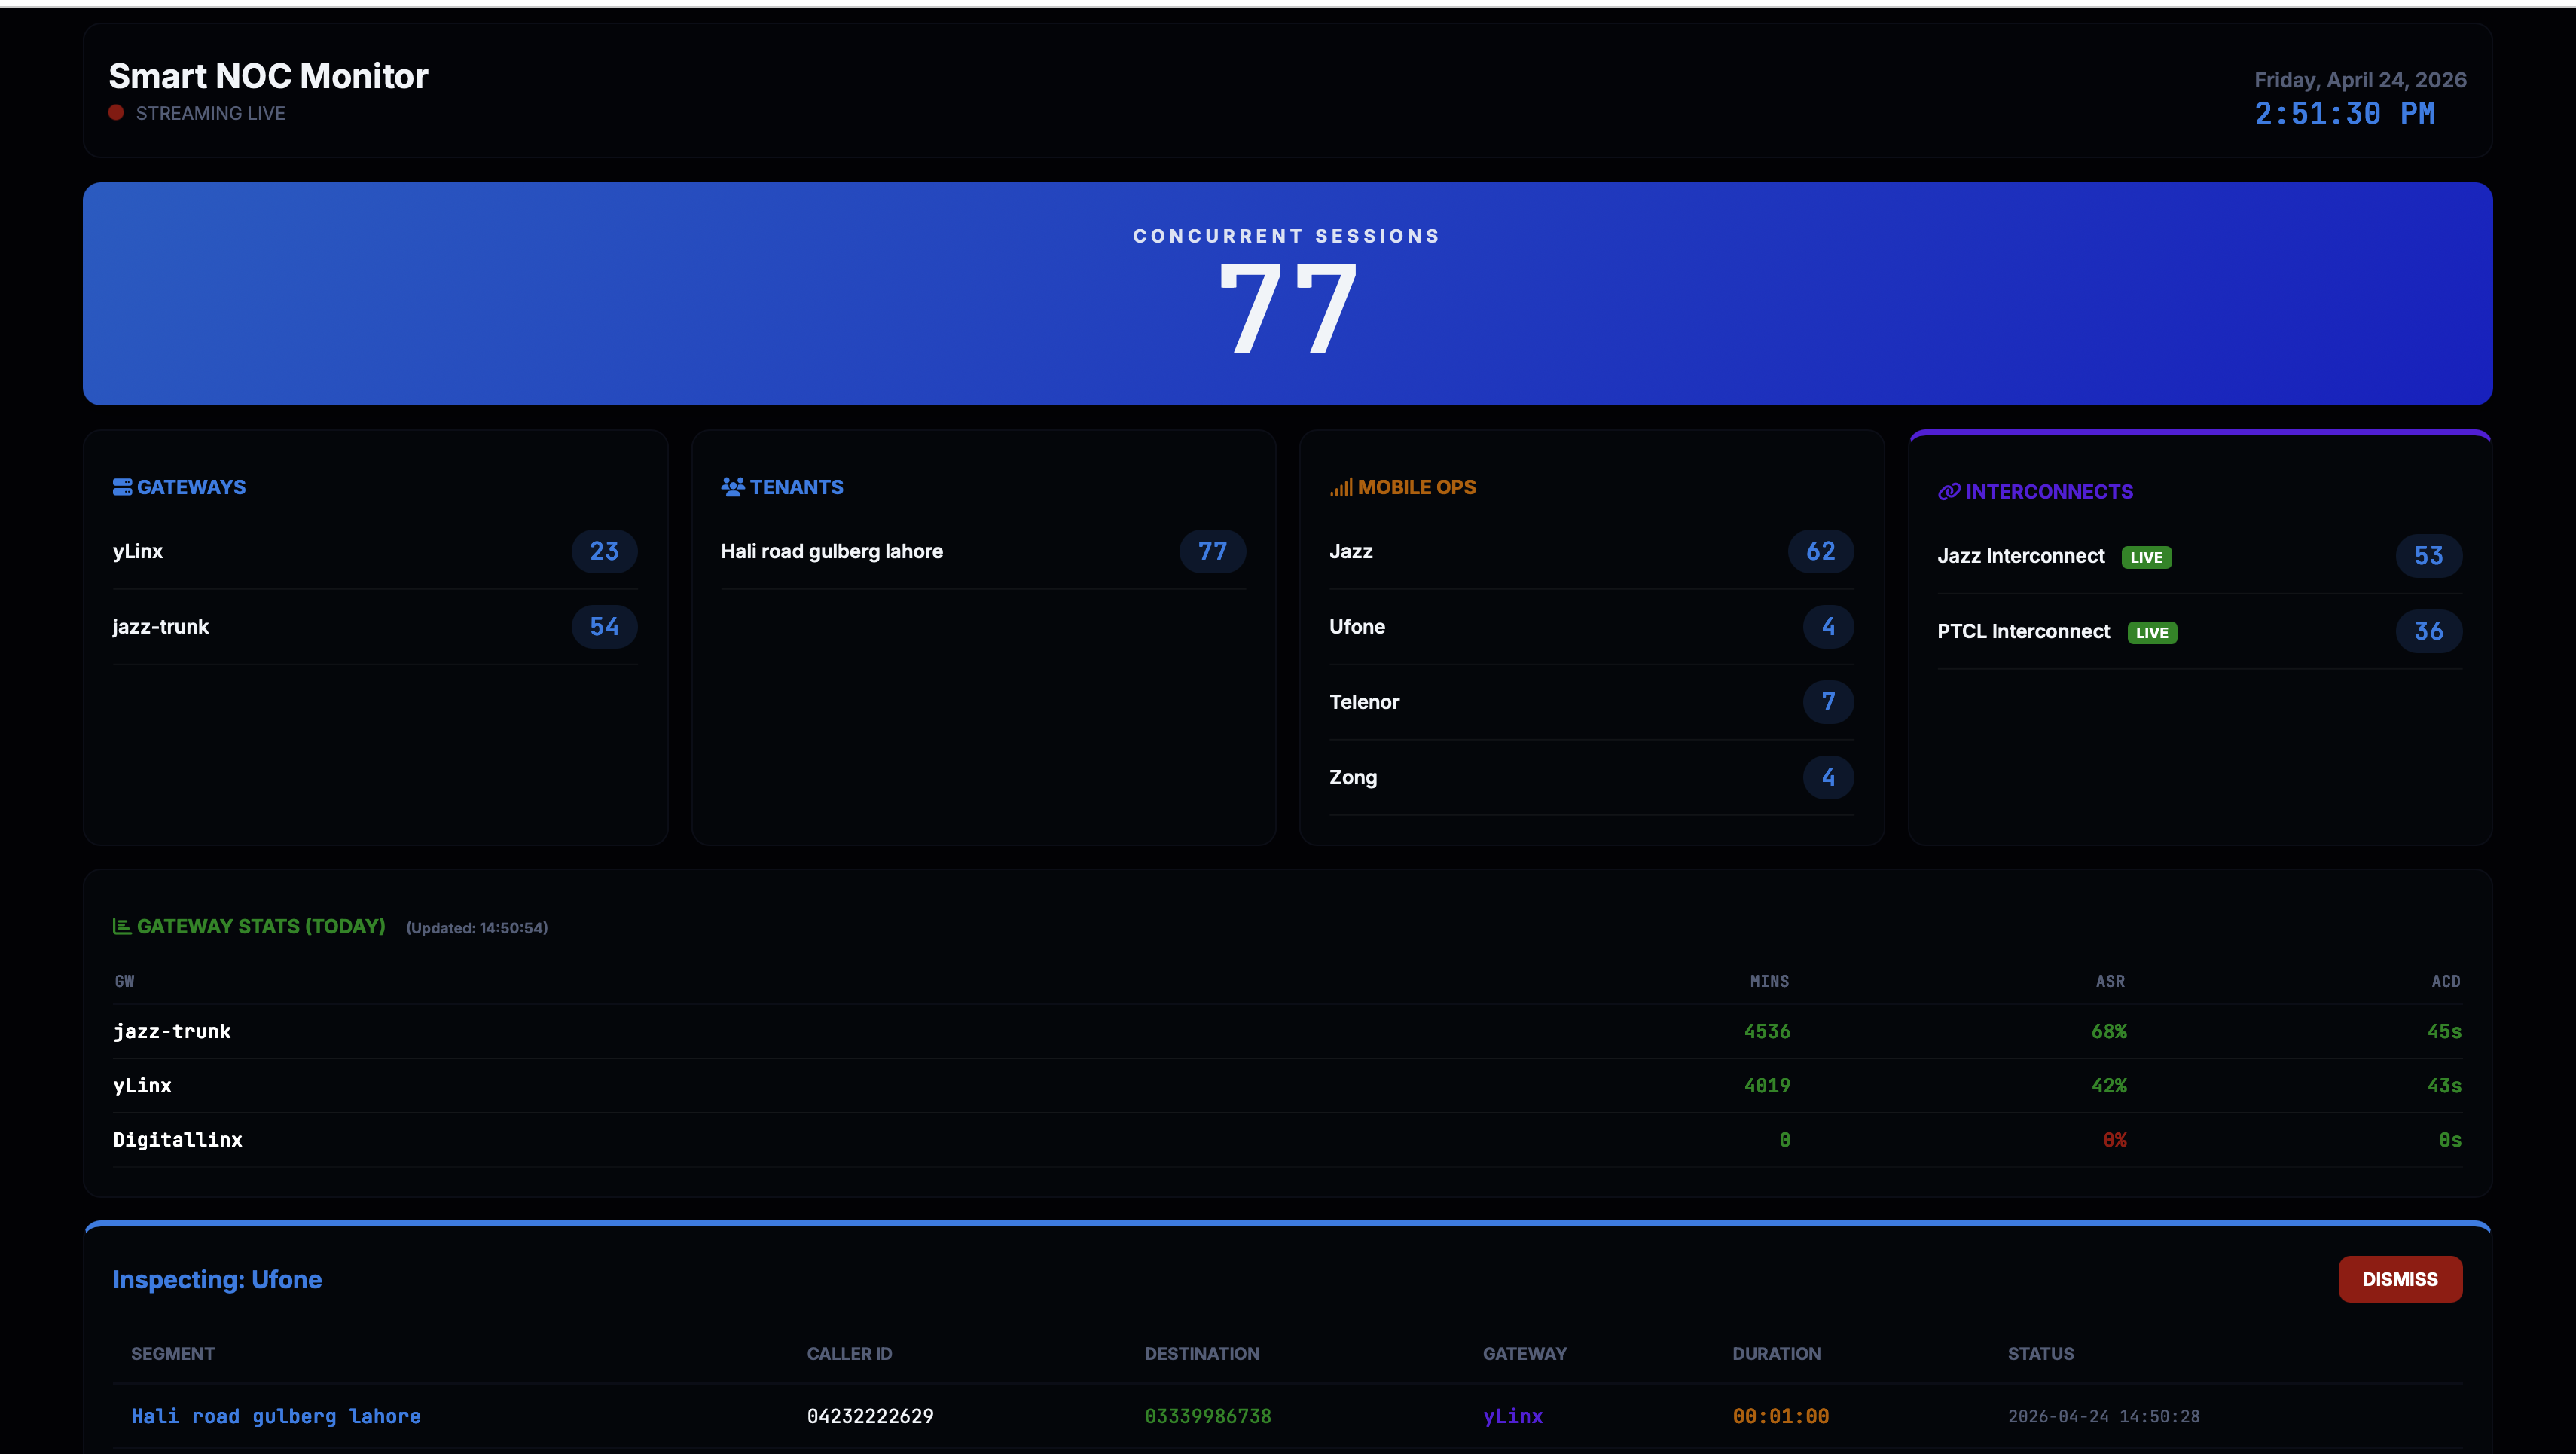This screenshot has width=2576, height=1454.
Task: Click the Inspecting: Ufone title
Action: tap(217, 1279)
